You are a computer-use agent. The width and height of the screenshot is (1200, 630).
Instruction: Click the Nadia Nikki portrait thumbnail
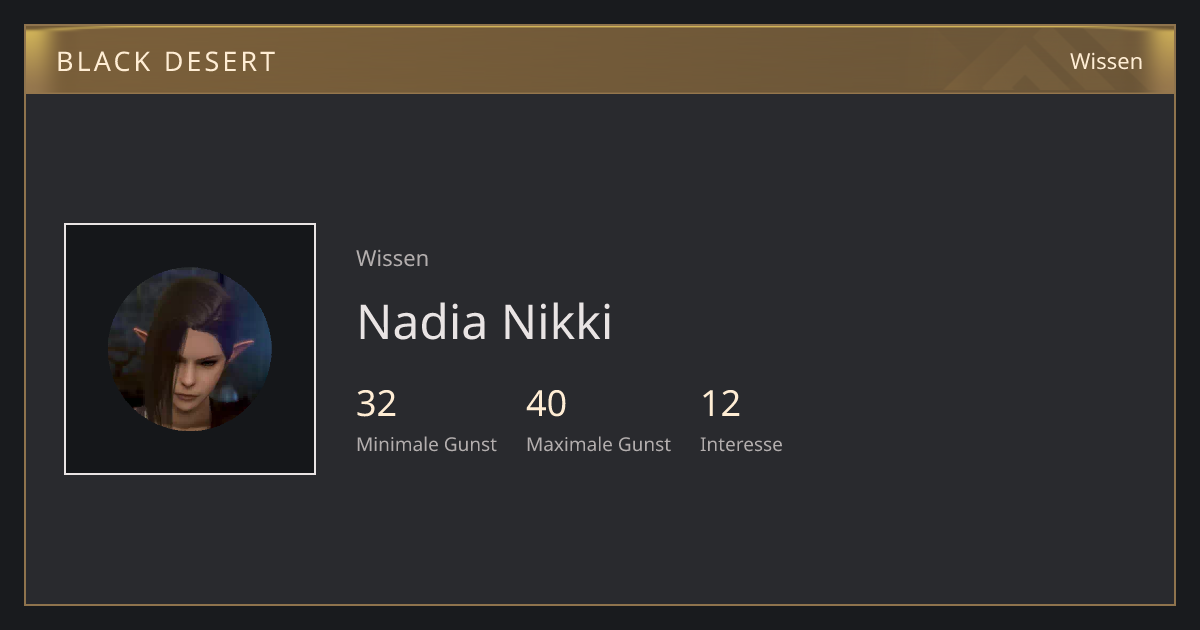[x=190, y=349]
